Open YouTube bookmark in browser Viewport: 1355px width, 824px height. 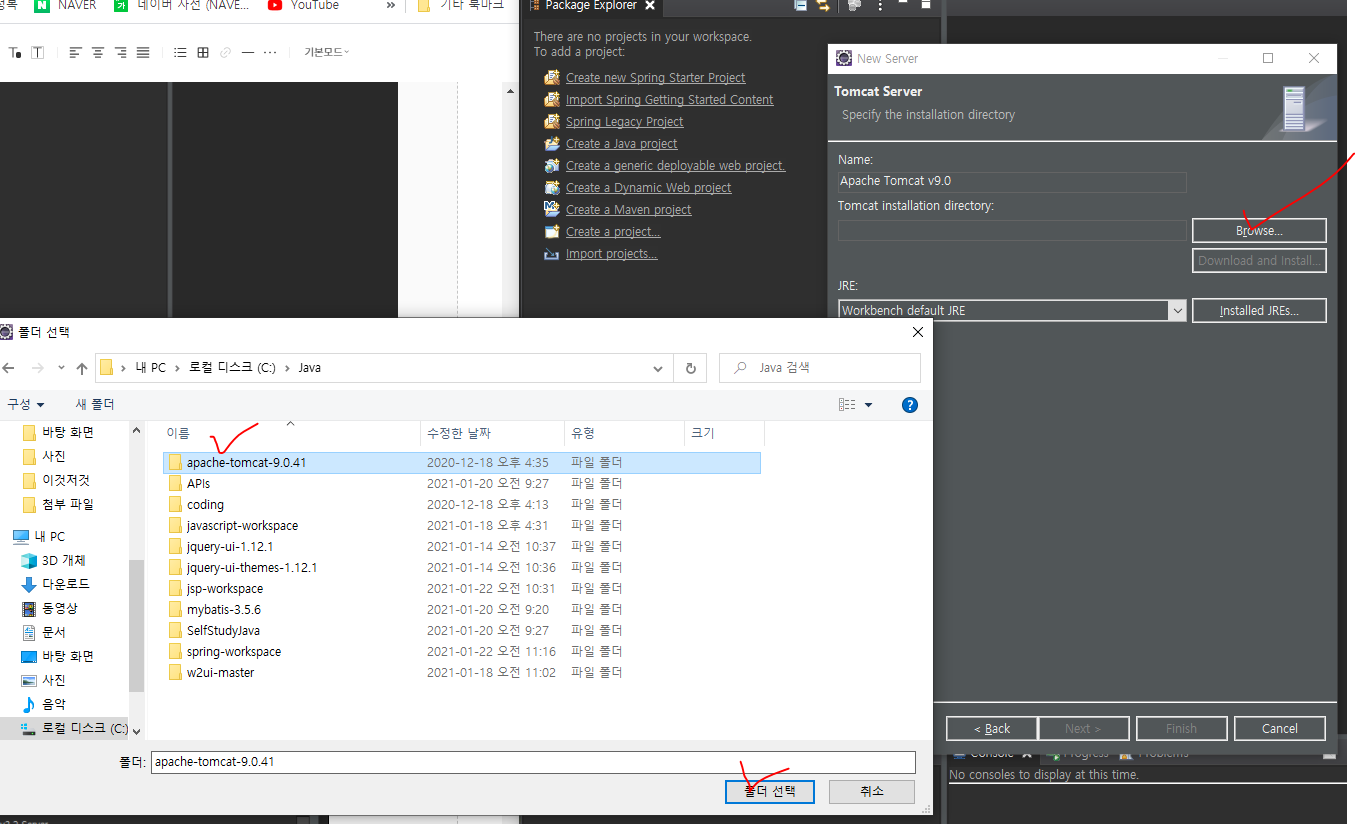click(x=304, y=6)
